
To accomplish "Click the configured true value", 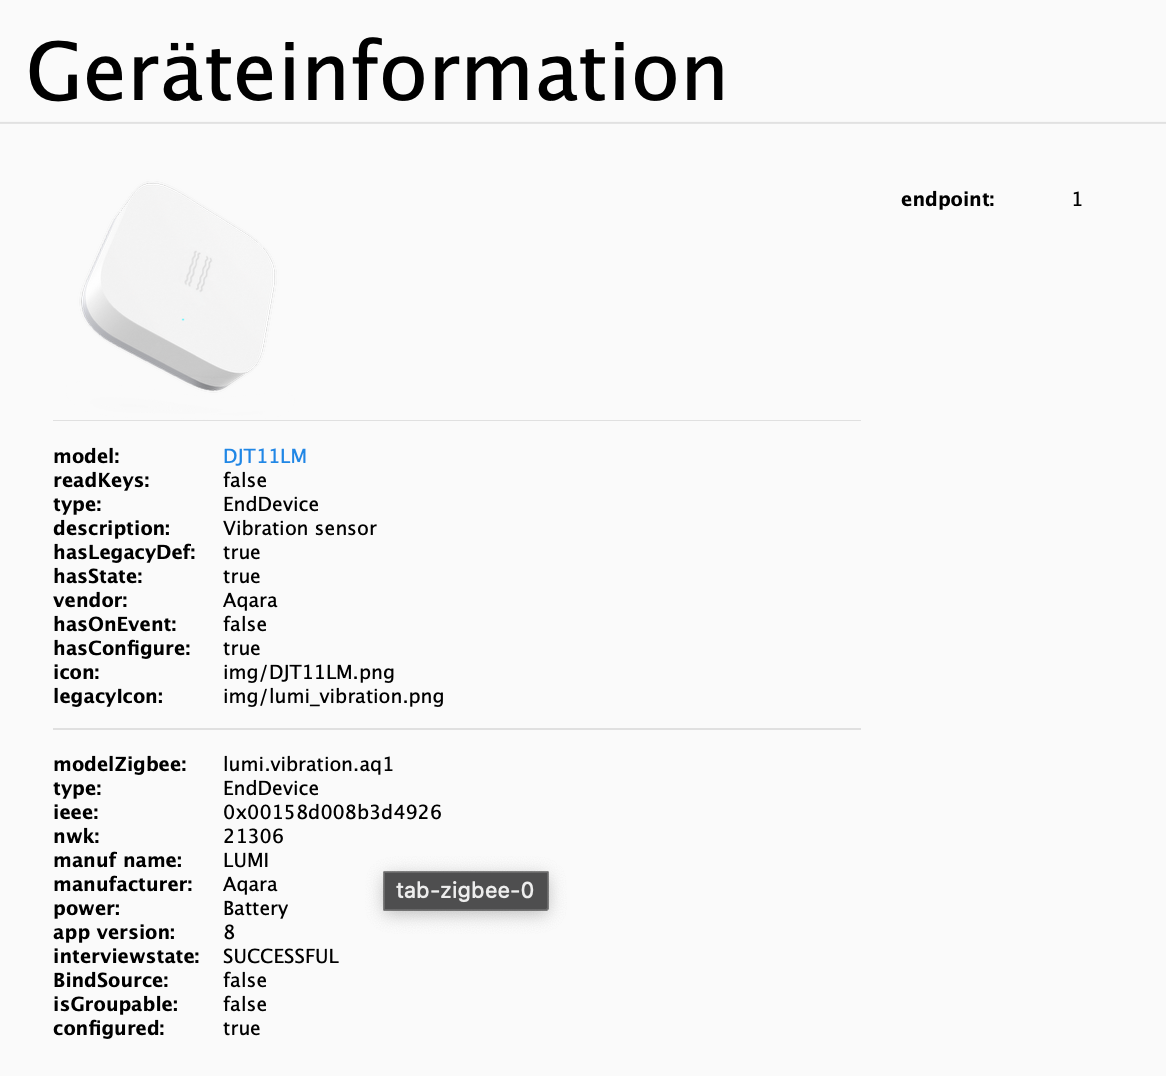I will [242, 1028].
